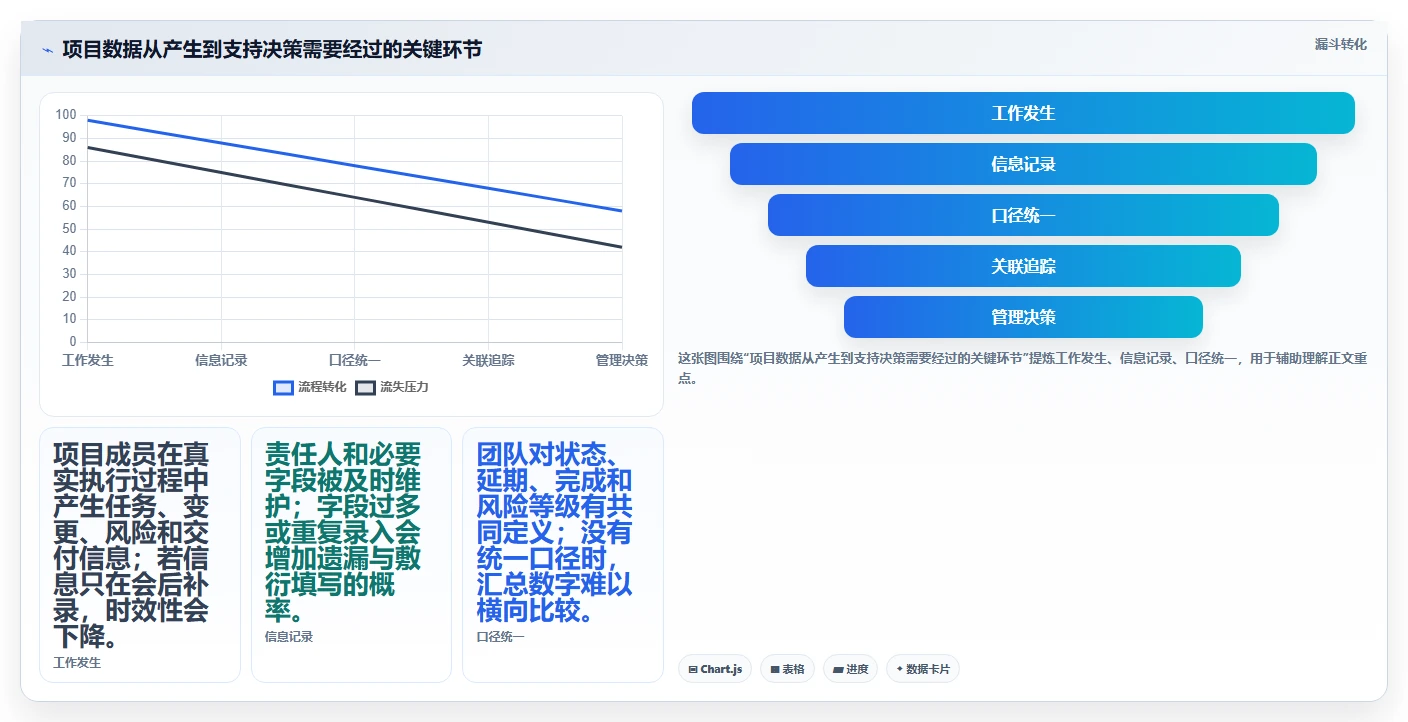
Task: Click the 流失压力 legend label
Action: click(x=404, y=387)
